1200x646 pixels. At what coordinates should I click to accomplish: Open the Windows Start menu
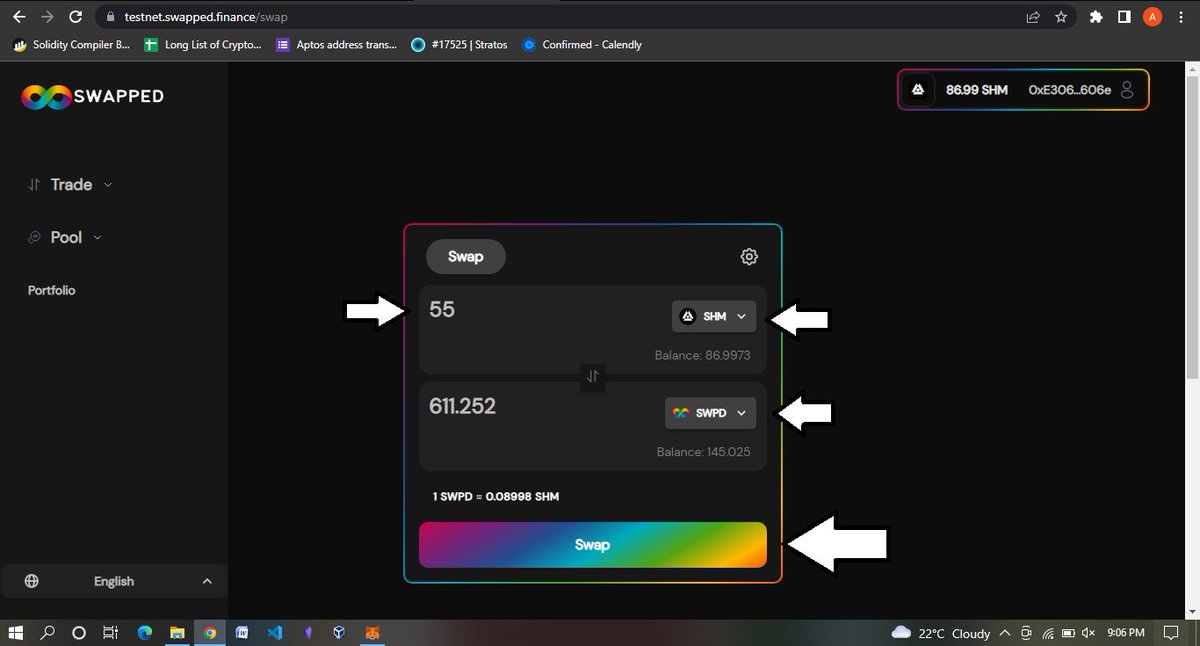(16, 633)
